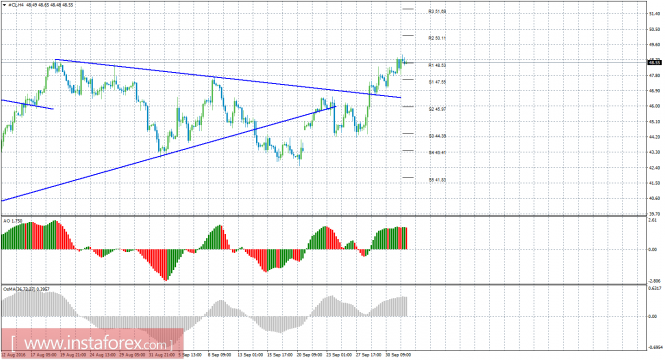665x360 pixels.
Task: Click the small triangle beside #CL,H4 title
Action: pyautogui.click(x=4, y=5)
